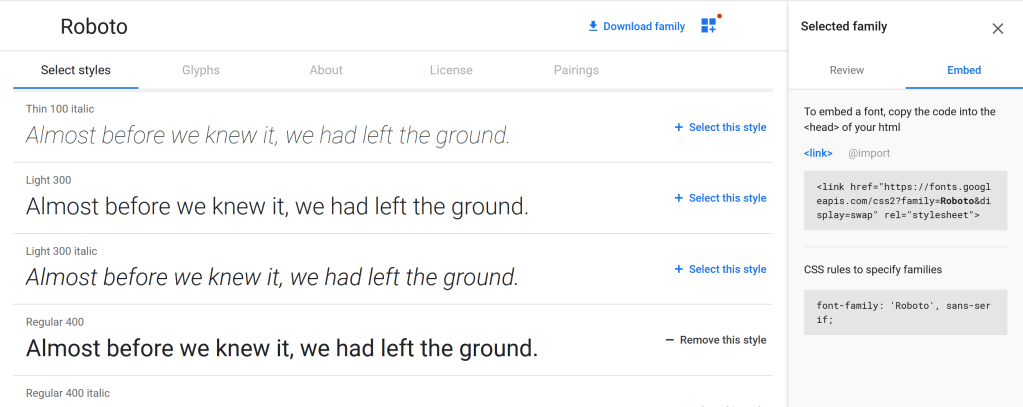Switch to the Review tab
1023x407 pixels.
[x=847, y=71]
